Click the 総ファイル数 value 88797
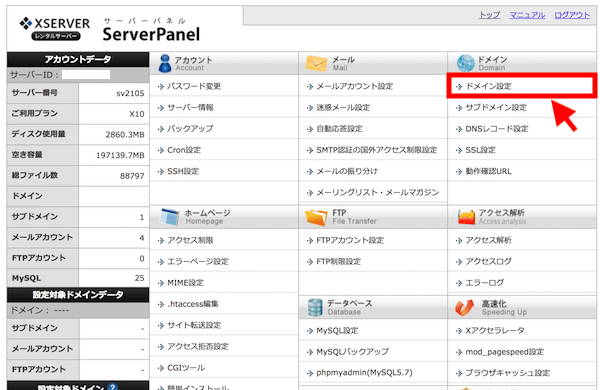This screenshot has height=390, width=600. coord(132,176)
